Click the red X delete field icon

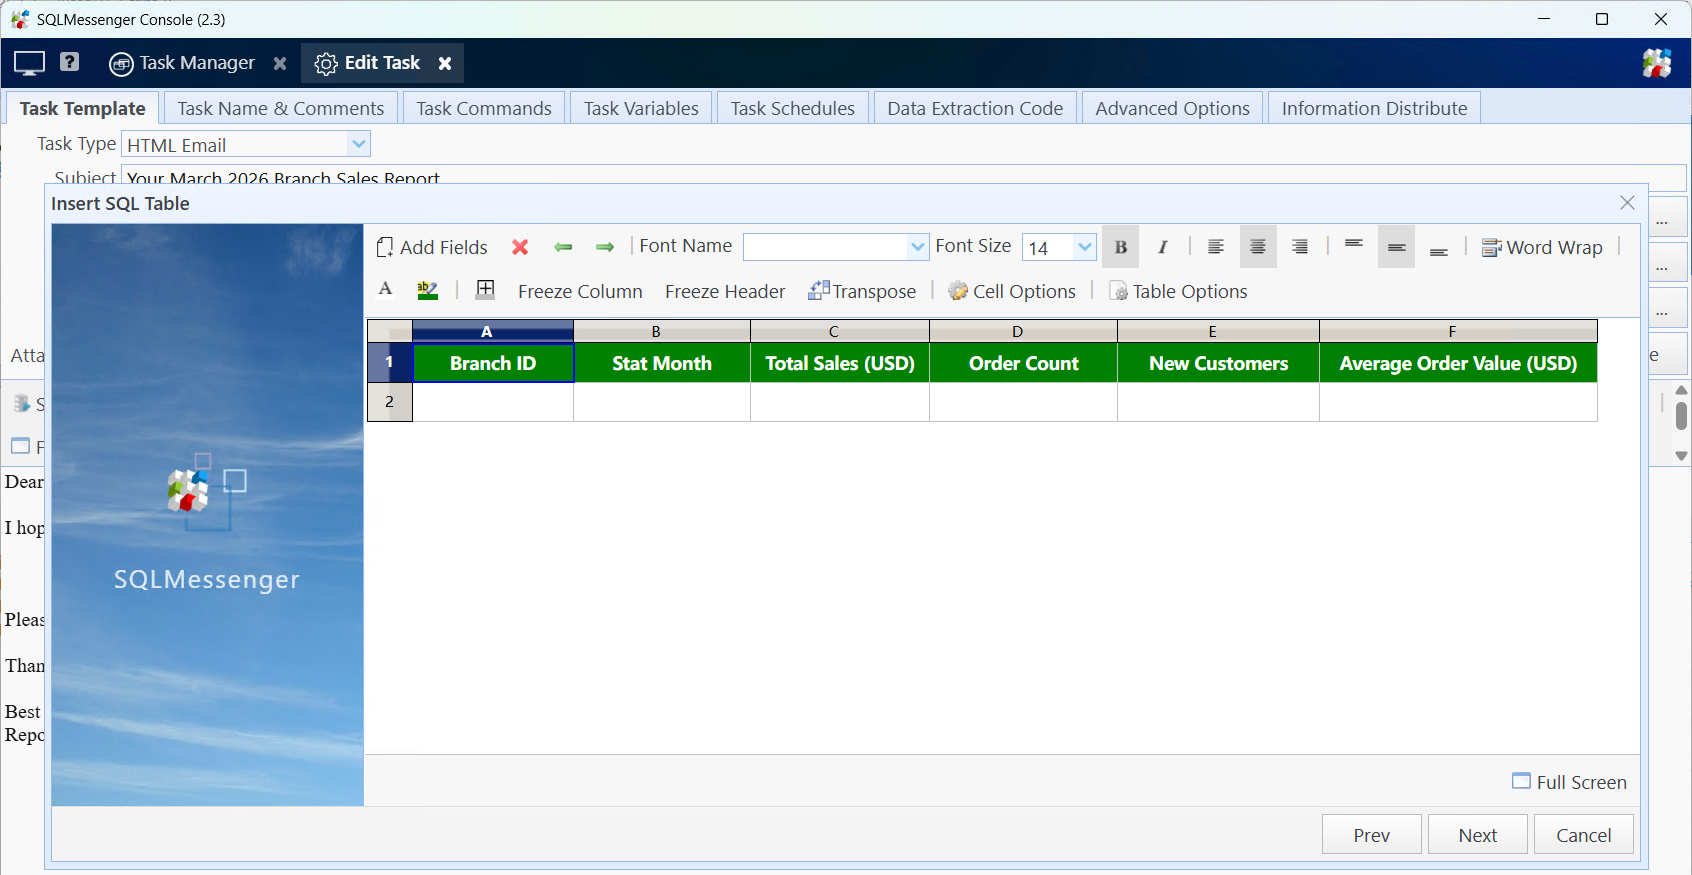(520, 247)
